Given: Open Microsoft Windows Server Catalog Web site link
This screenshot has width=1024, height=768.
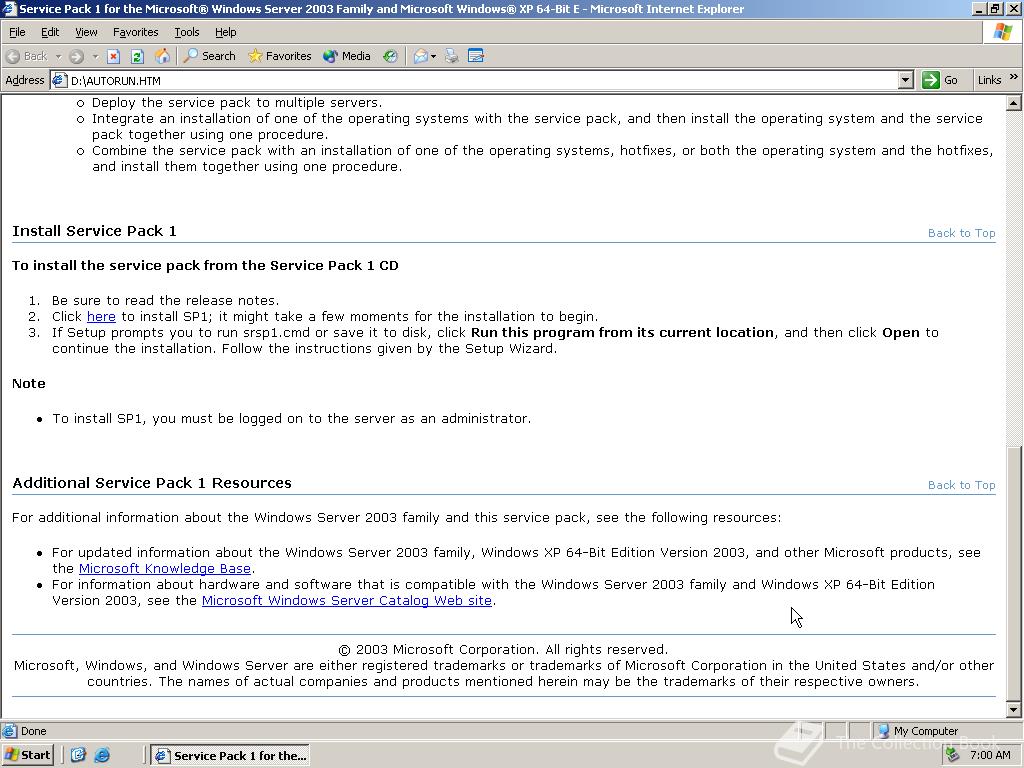Looking at the screenshot, I should (x=347, y=601).
